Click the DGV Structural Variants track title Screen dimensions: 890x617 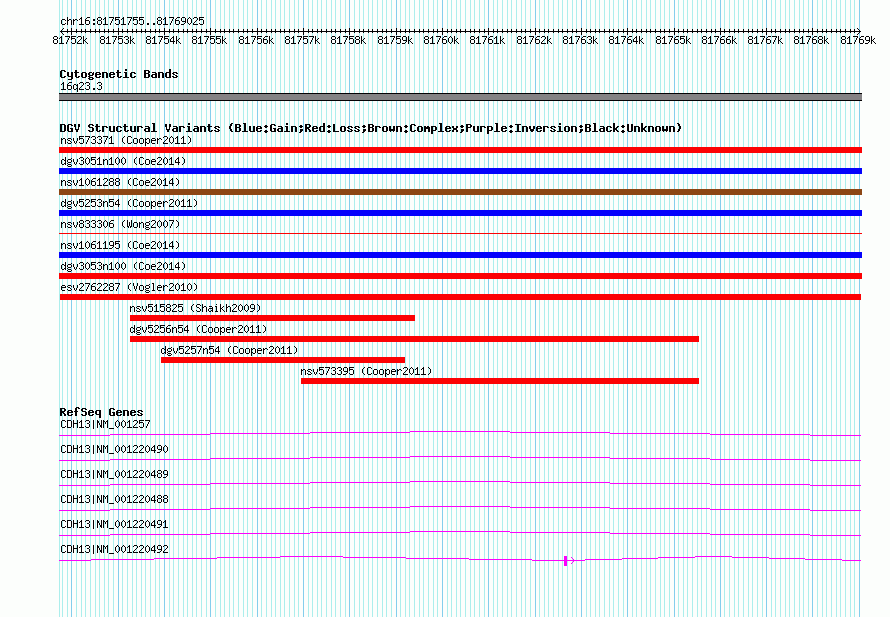click(370, 128)
